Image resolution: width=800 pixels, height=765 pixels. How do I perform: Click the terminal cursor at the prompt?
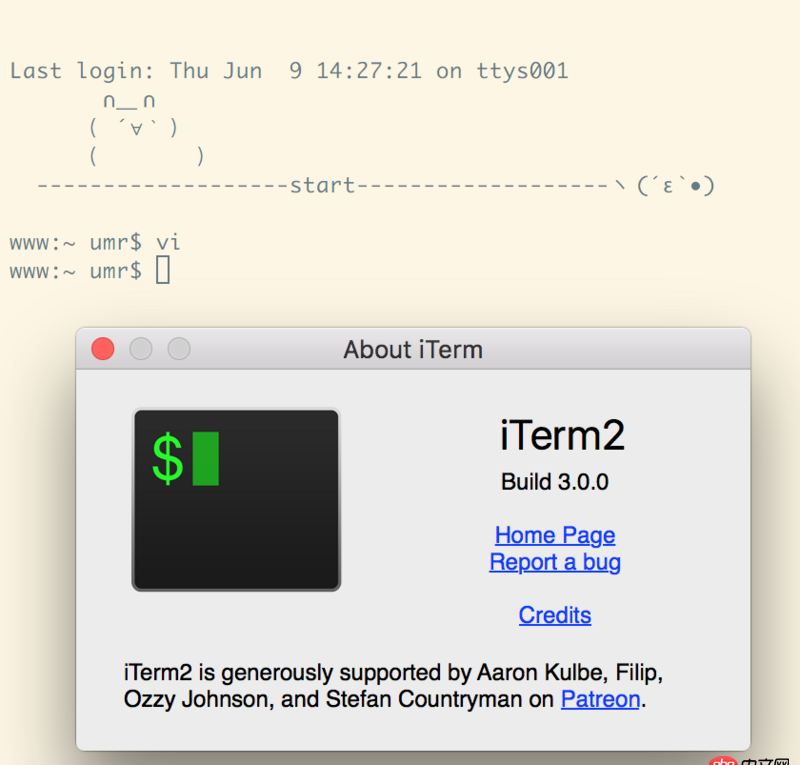pyautogui.click(x=163, y=270)
